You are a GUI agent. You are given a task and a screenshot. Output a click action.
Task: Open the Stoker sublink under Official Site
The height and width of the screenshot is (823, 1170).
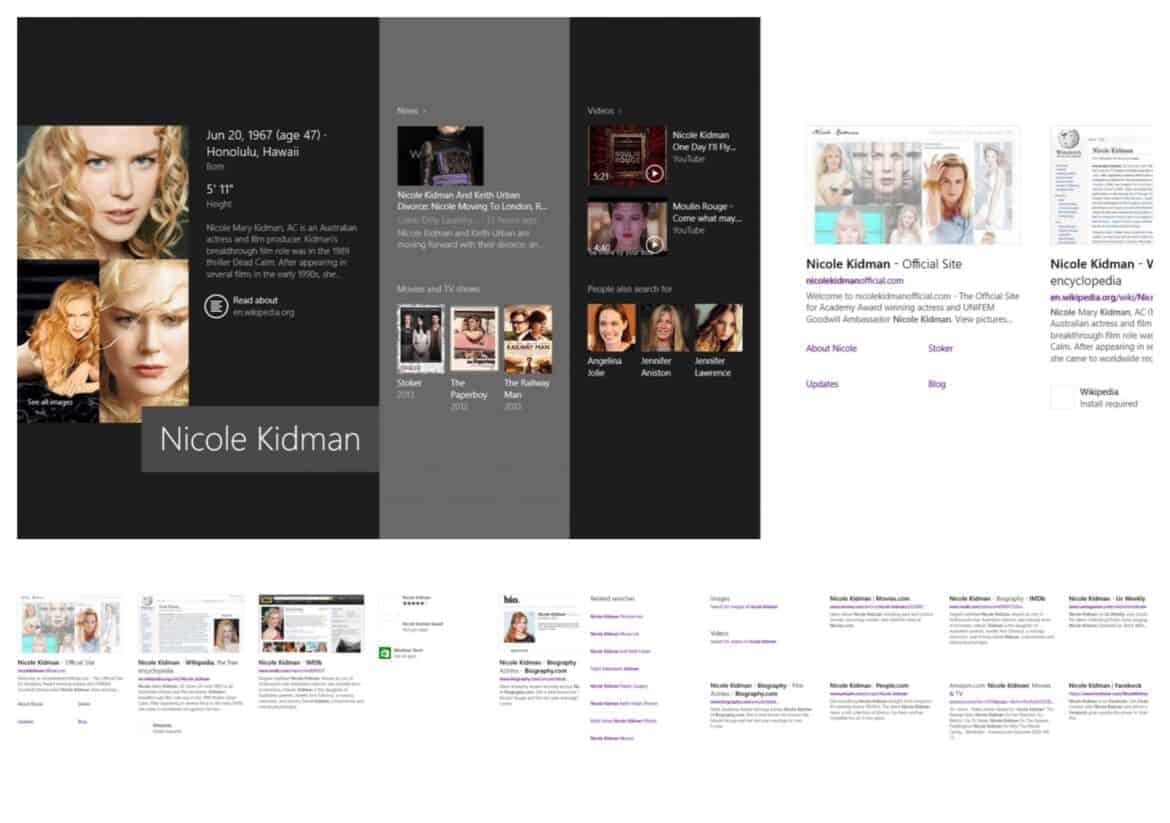click(x=940, y=348)
